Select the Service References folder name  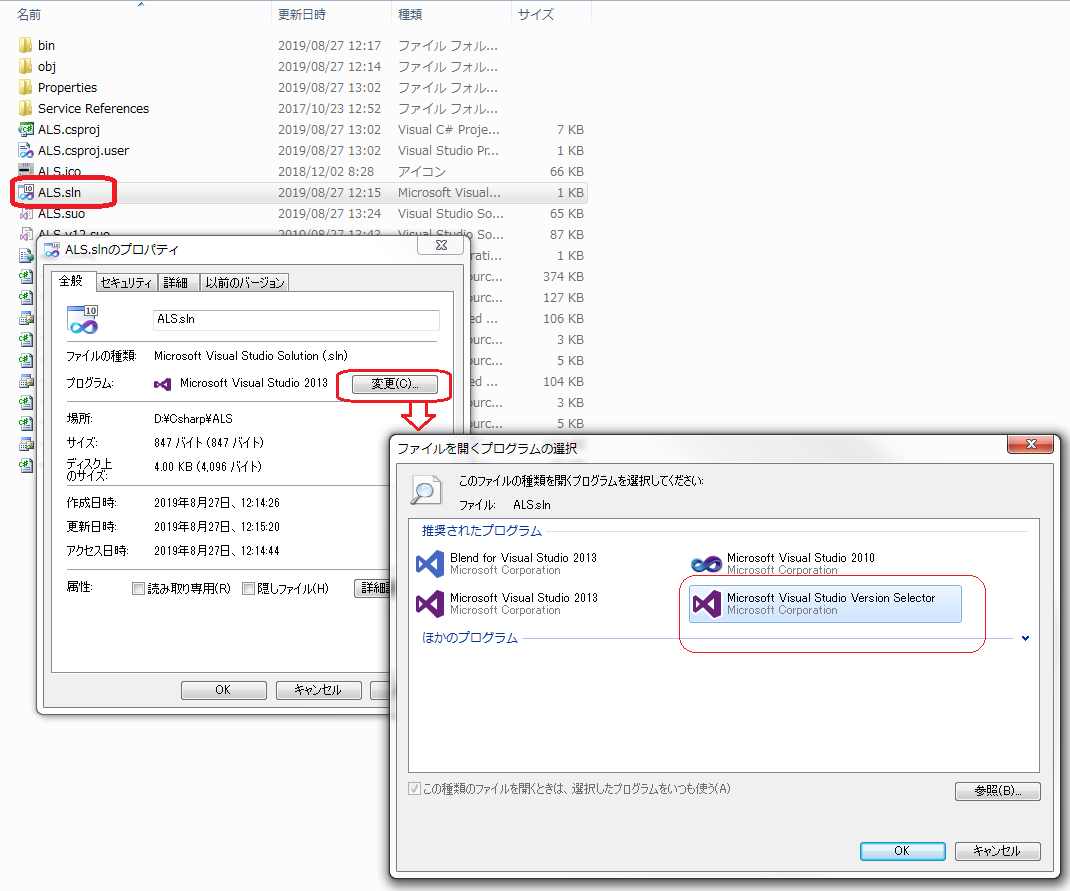93,108
